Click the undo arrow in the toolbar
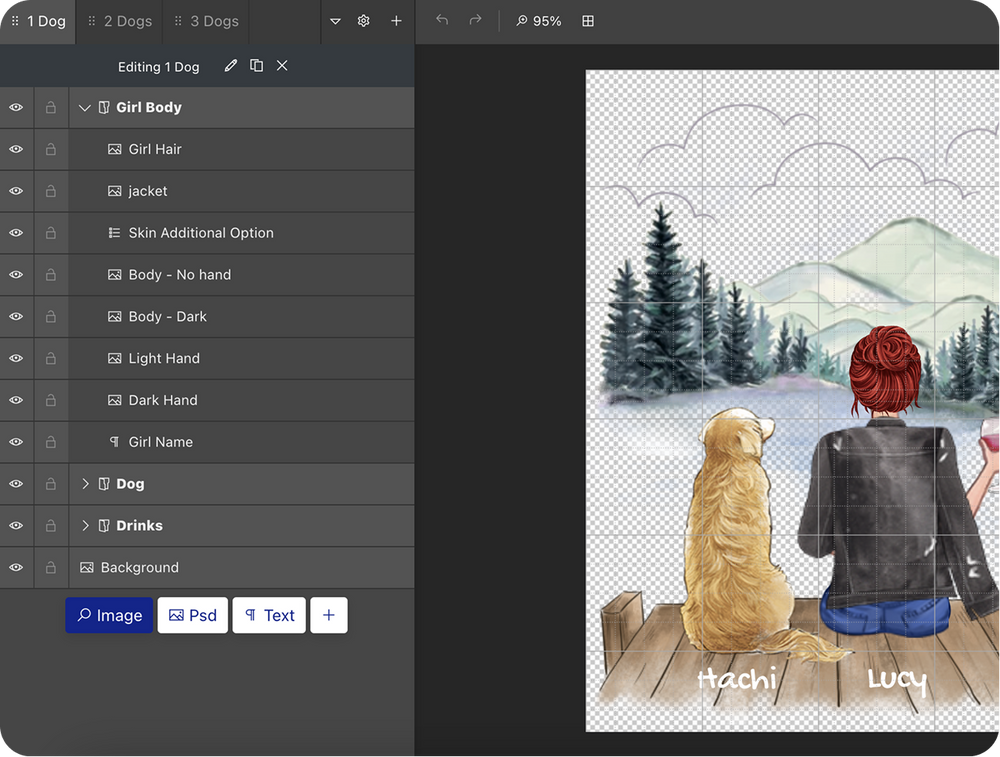The image size is (1000, 757). click(443, 21)
